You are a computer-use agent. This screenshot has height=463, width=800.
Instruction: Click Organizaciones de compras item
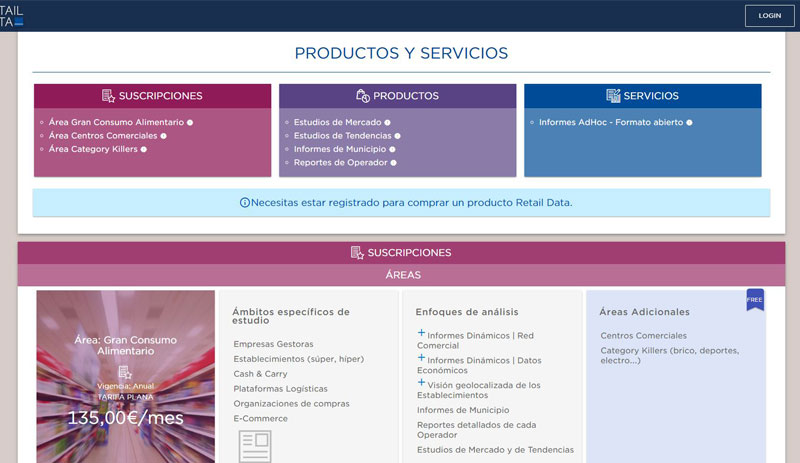[291, 403]
